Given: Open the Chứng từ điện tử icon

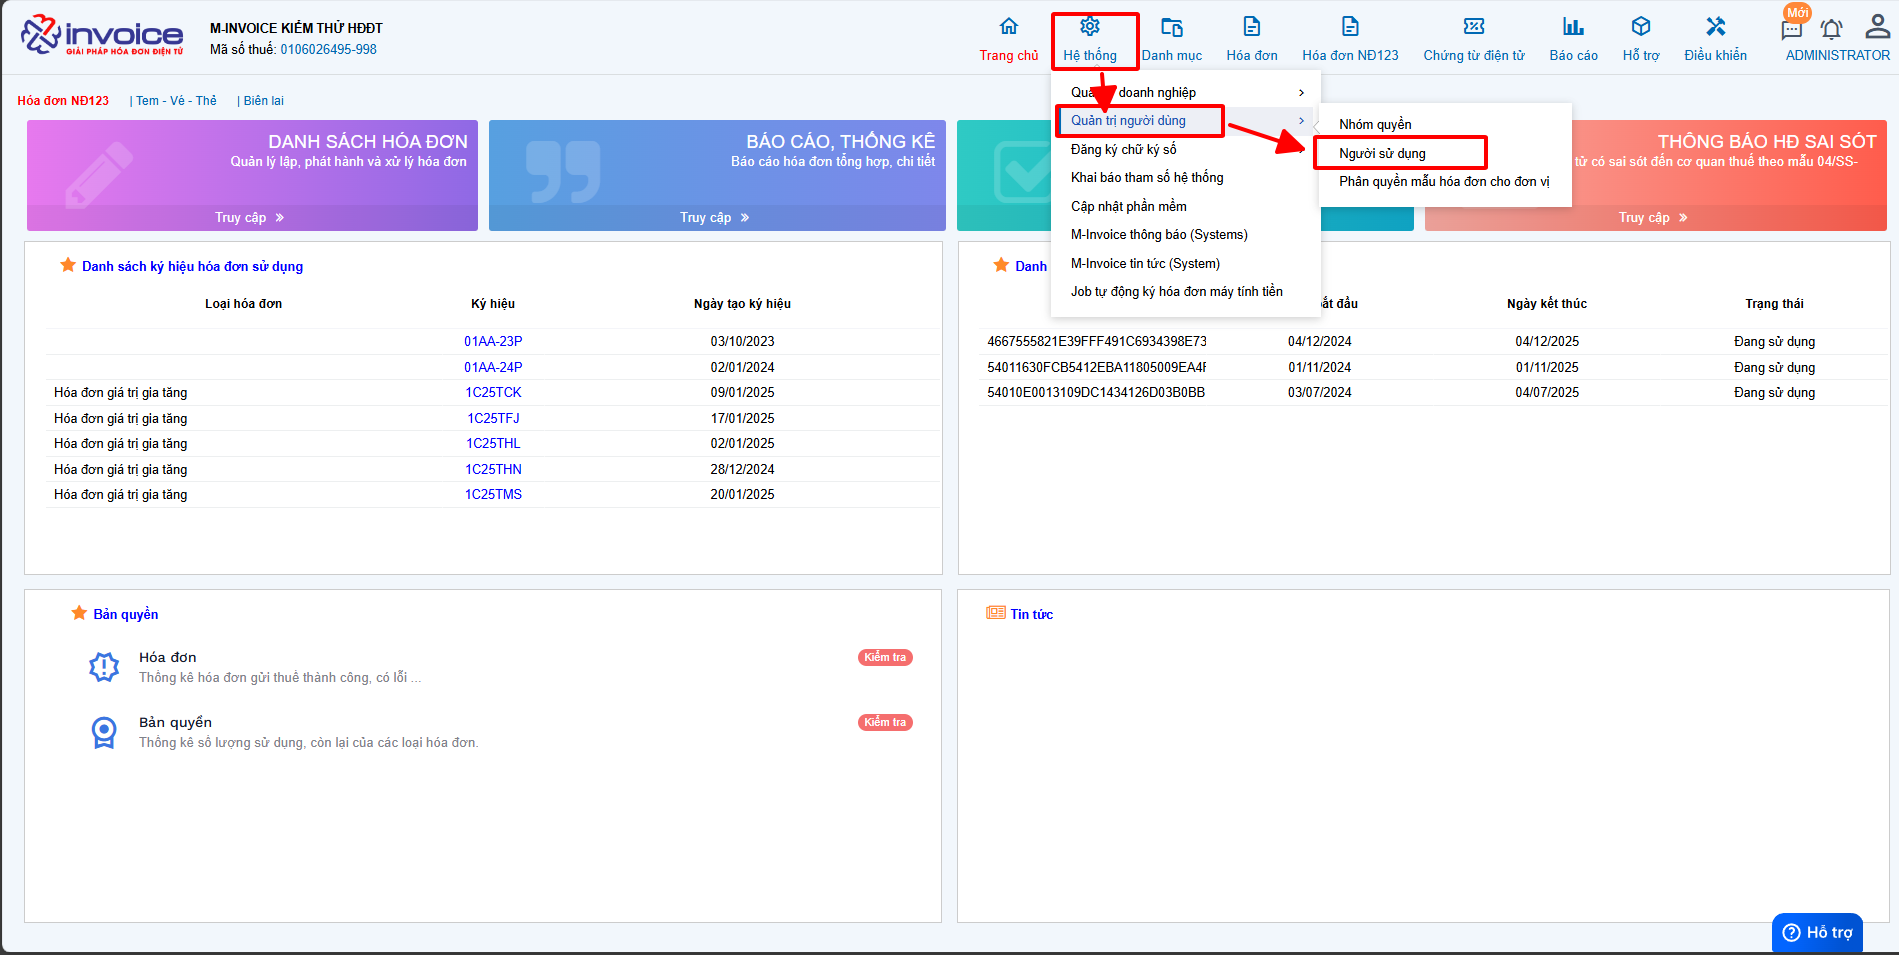Looking at the screenshot, I should tap(1474, 26).
